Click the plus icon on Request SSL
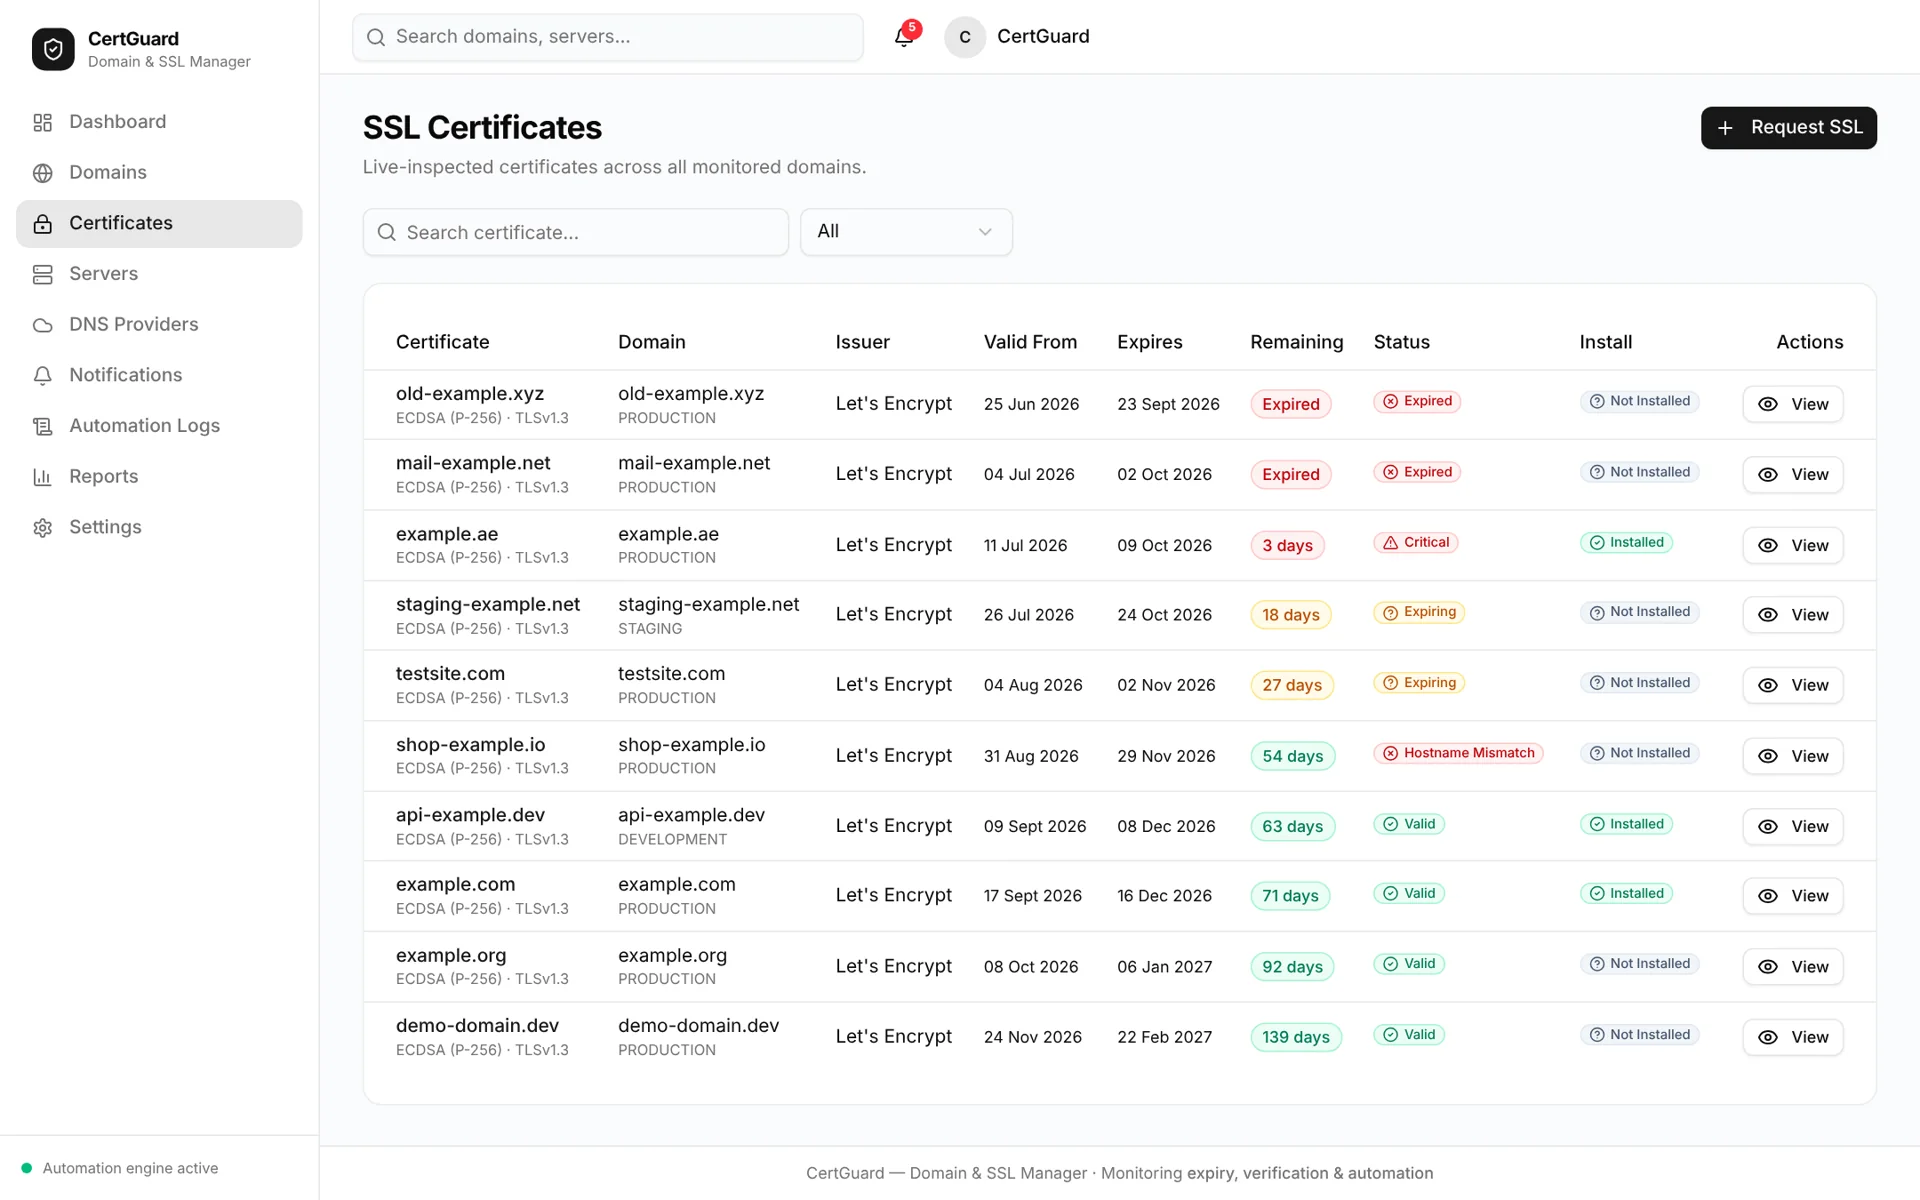Screen dimensions: 1920x1200 [1725, 128]
